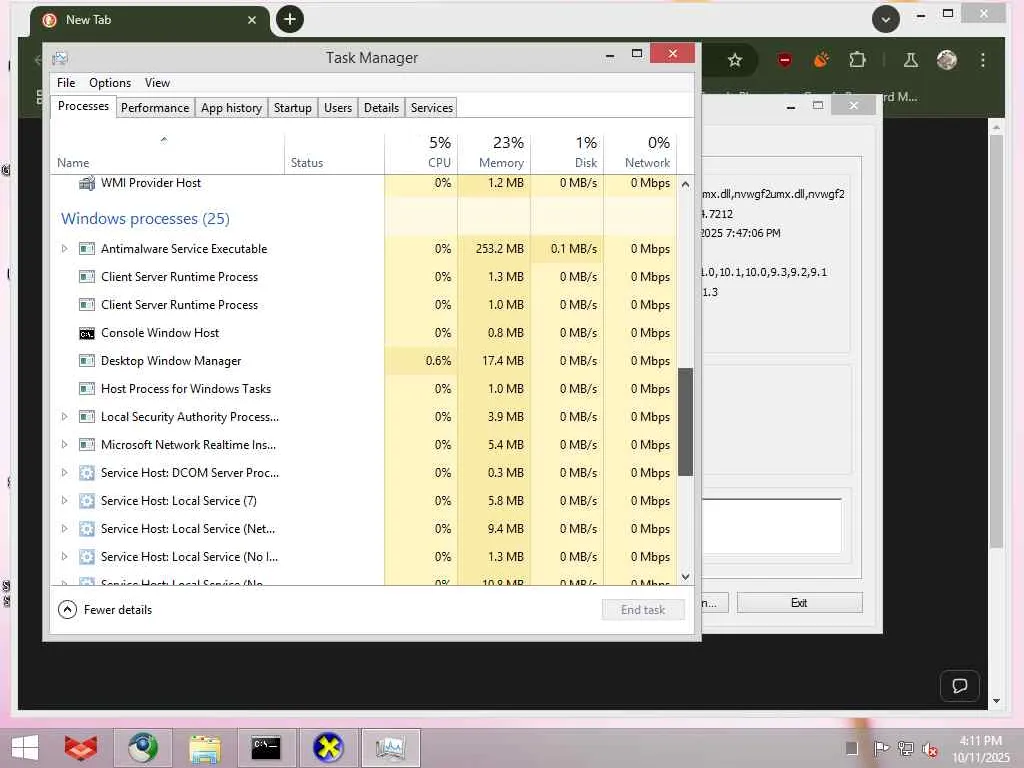This screenshot has width=1024, height=768.
Task: Open Windows Start button
Action: 25,748
